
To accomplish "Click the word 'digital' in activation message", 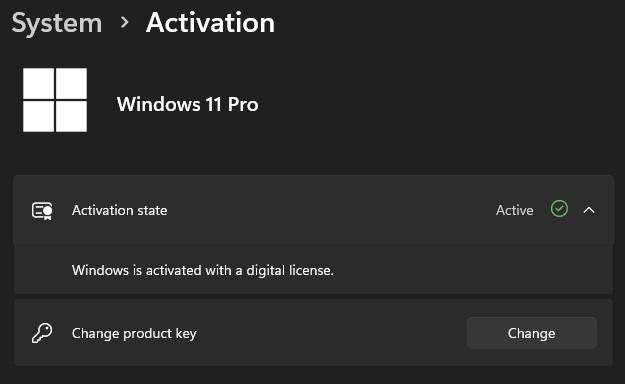I will coord(265,270).
